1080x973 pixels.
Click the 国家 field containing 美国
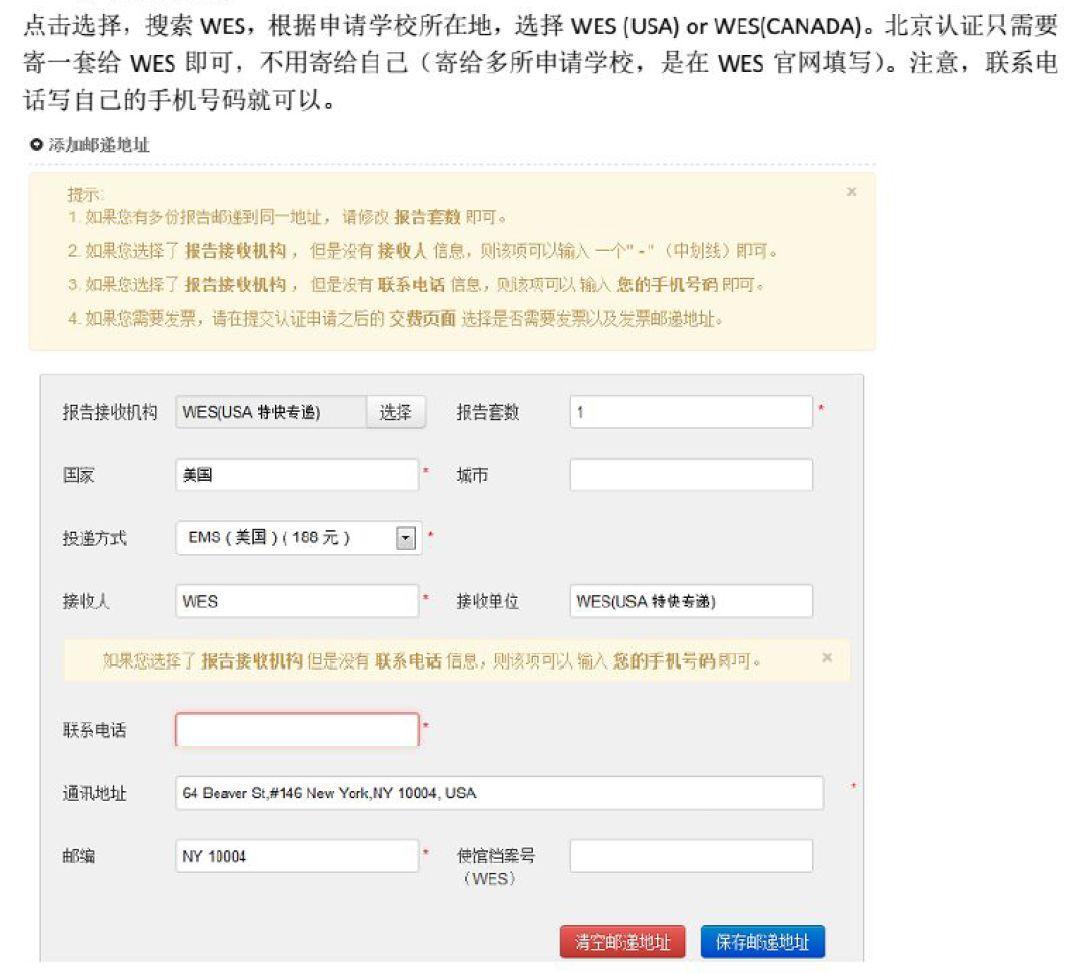pos(295,475)
